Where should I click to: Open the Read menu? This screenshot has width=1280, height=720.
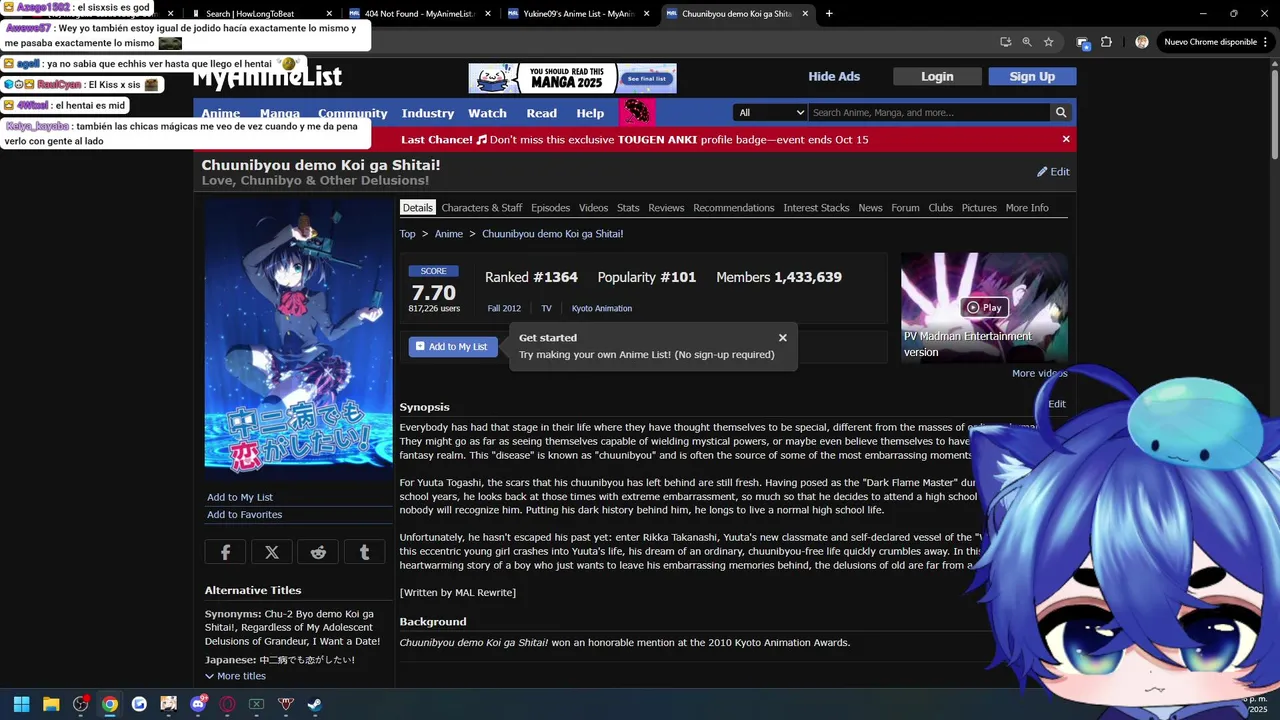click(x=541, y=113)
